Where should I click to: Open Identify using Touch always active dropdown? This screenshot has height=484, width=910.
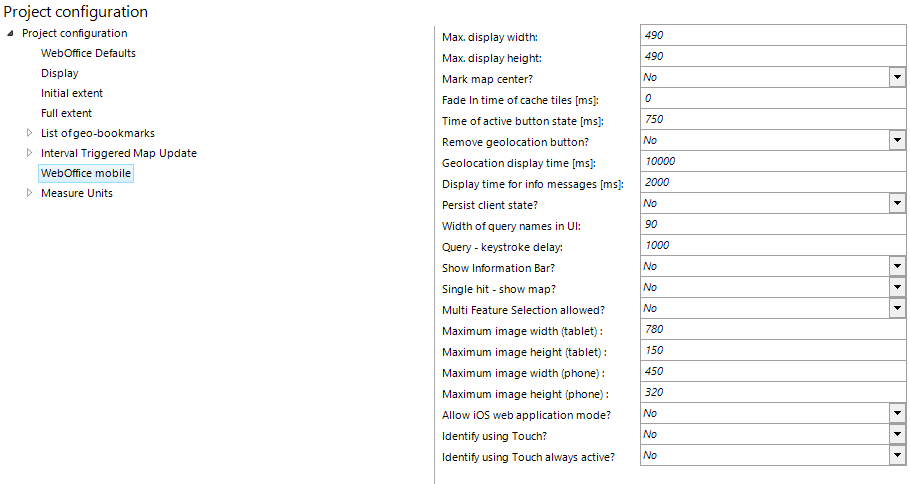[x=896, y=456]
